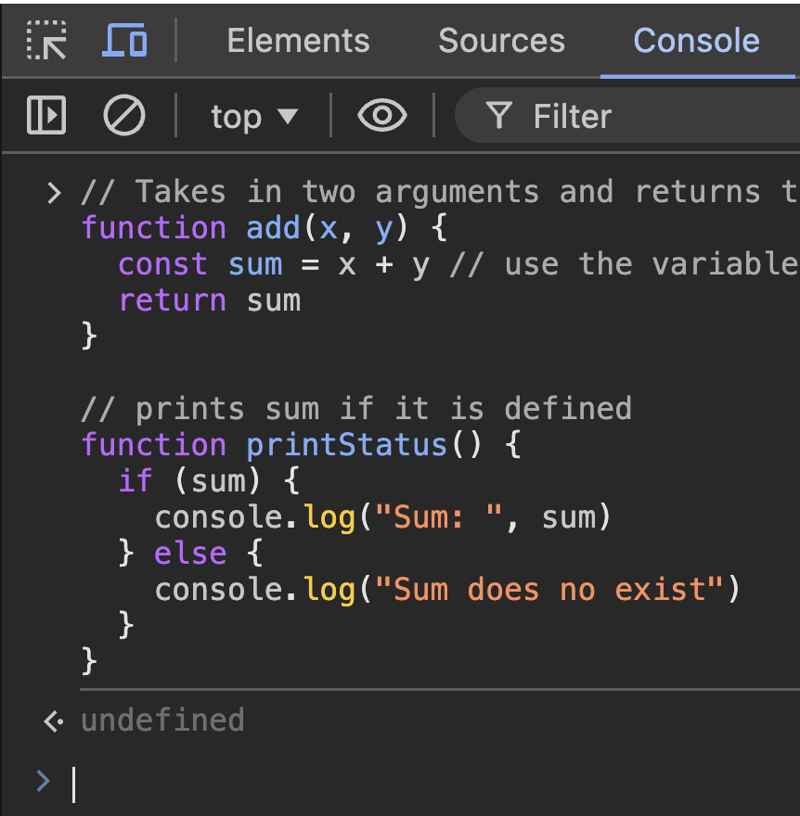The width and height of the screenshot is (800, 816).
Task: Click the "function printStatus() {" line
Action: click(x=301, y=445)
